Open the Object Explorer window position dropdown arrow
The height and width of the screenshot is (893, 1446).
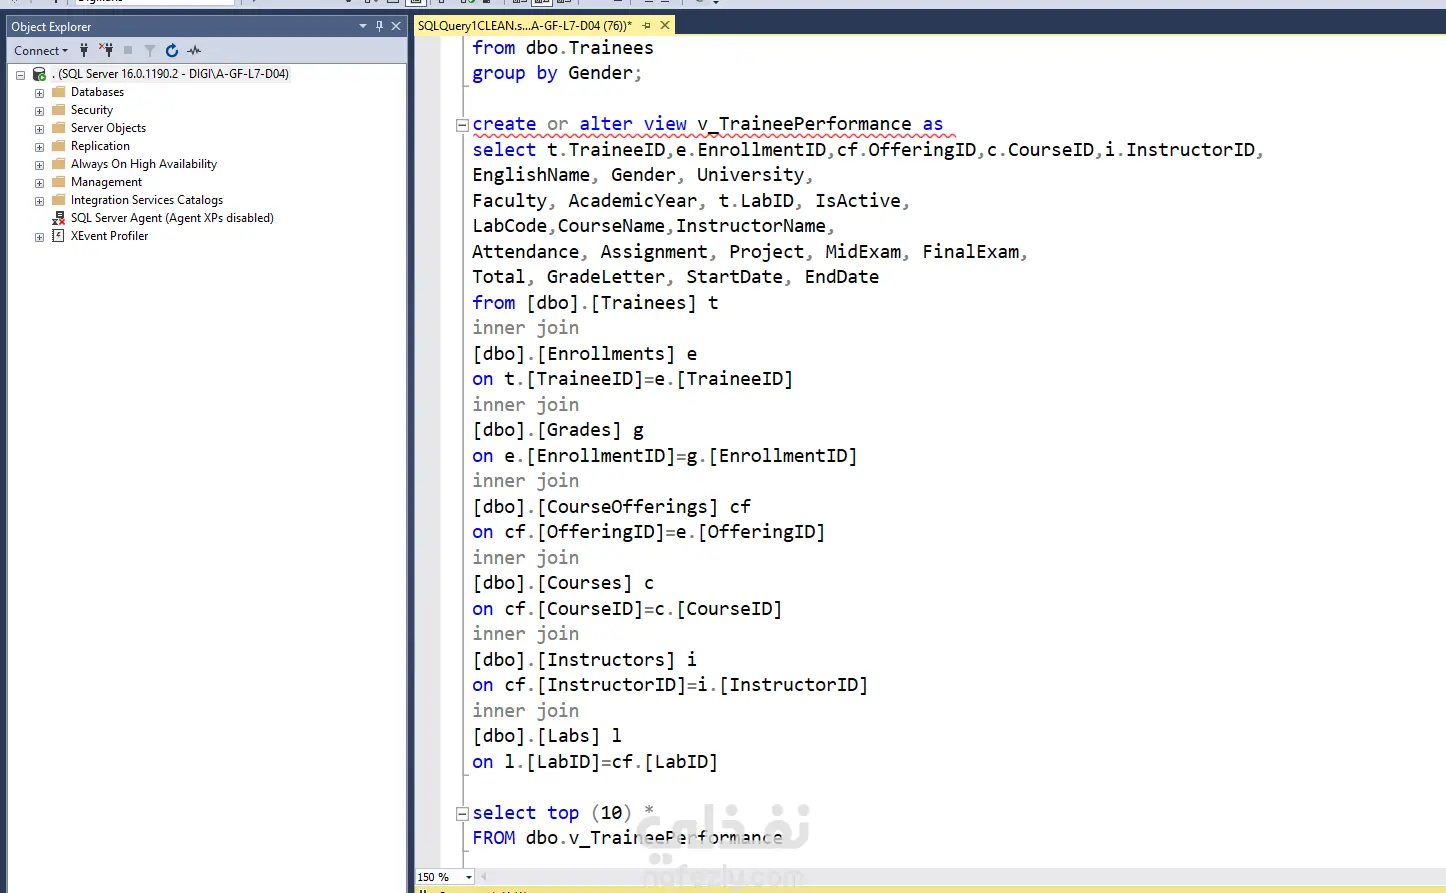click(363, 26)
